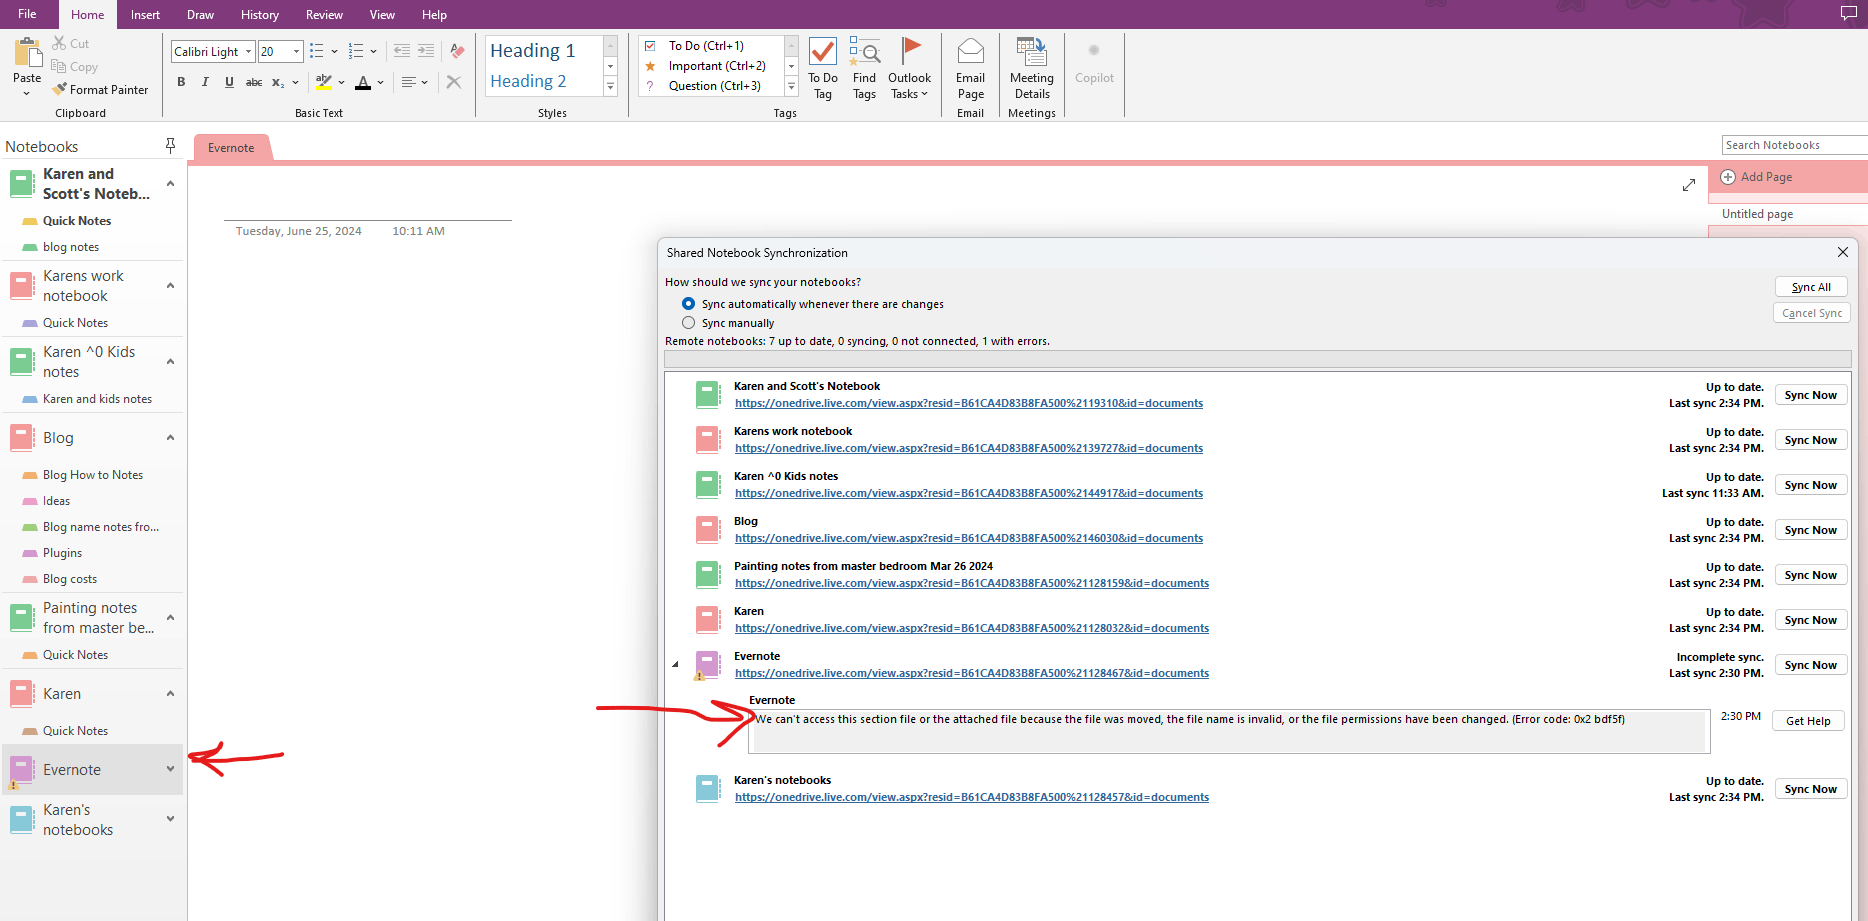Apply strikethrough formatting
This screenshot has width=1868, height=921.
click(254, 82)
